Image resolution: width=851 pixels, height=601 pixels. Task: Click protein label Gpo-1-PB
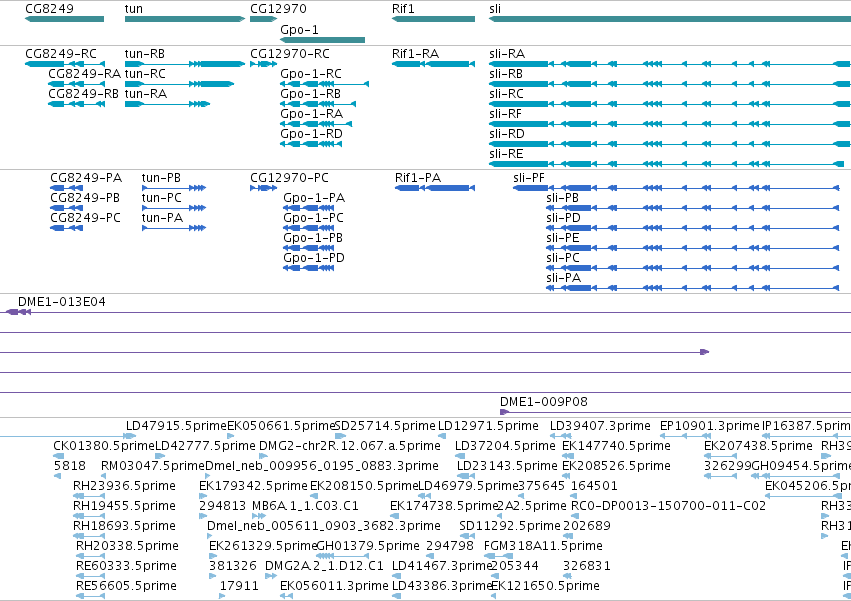[x=313, y=238]
